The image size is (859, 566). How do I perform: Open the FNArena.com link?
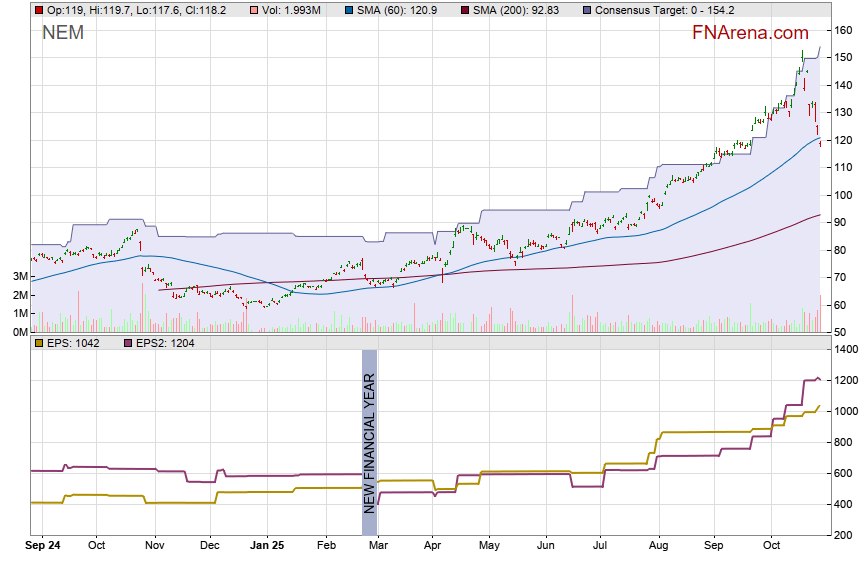coord(750,33)
